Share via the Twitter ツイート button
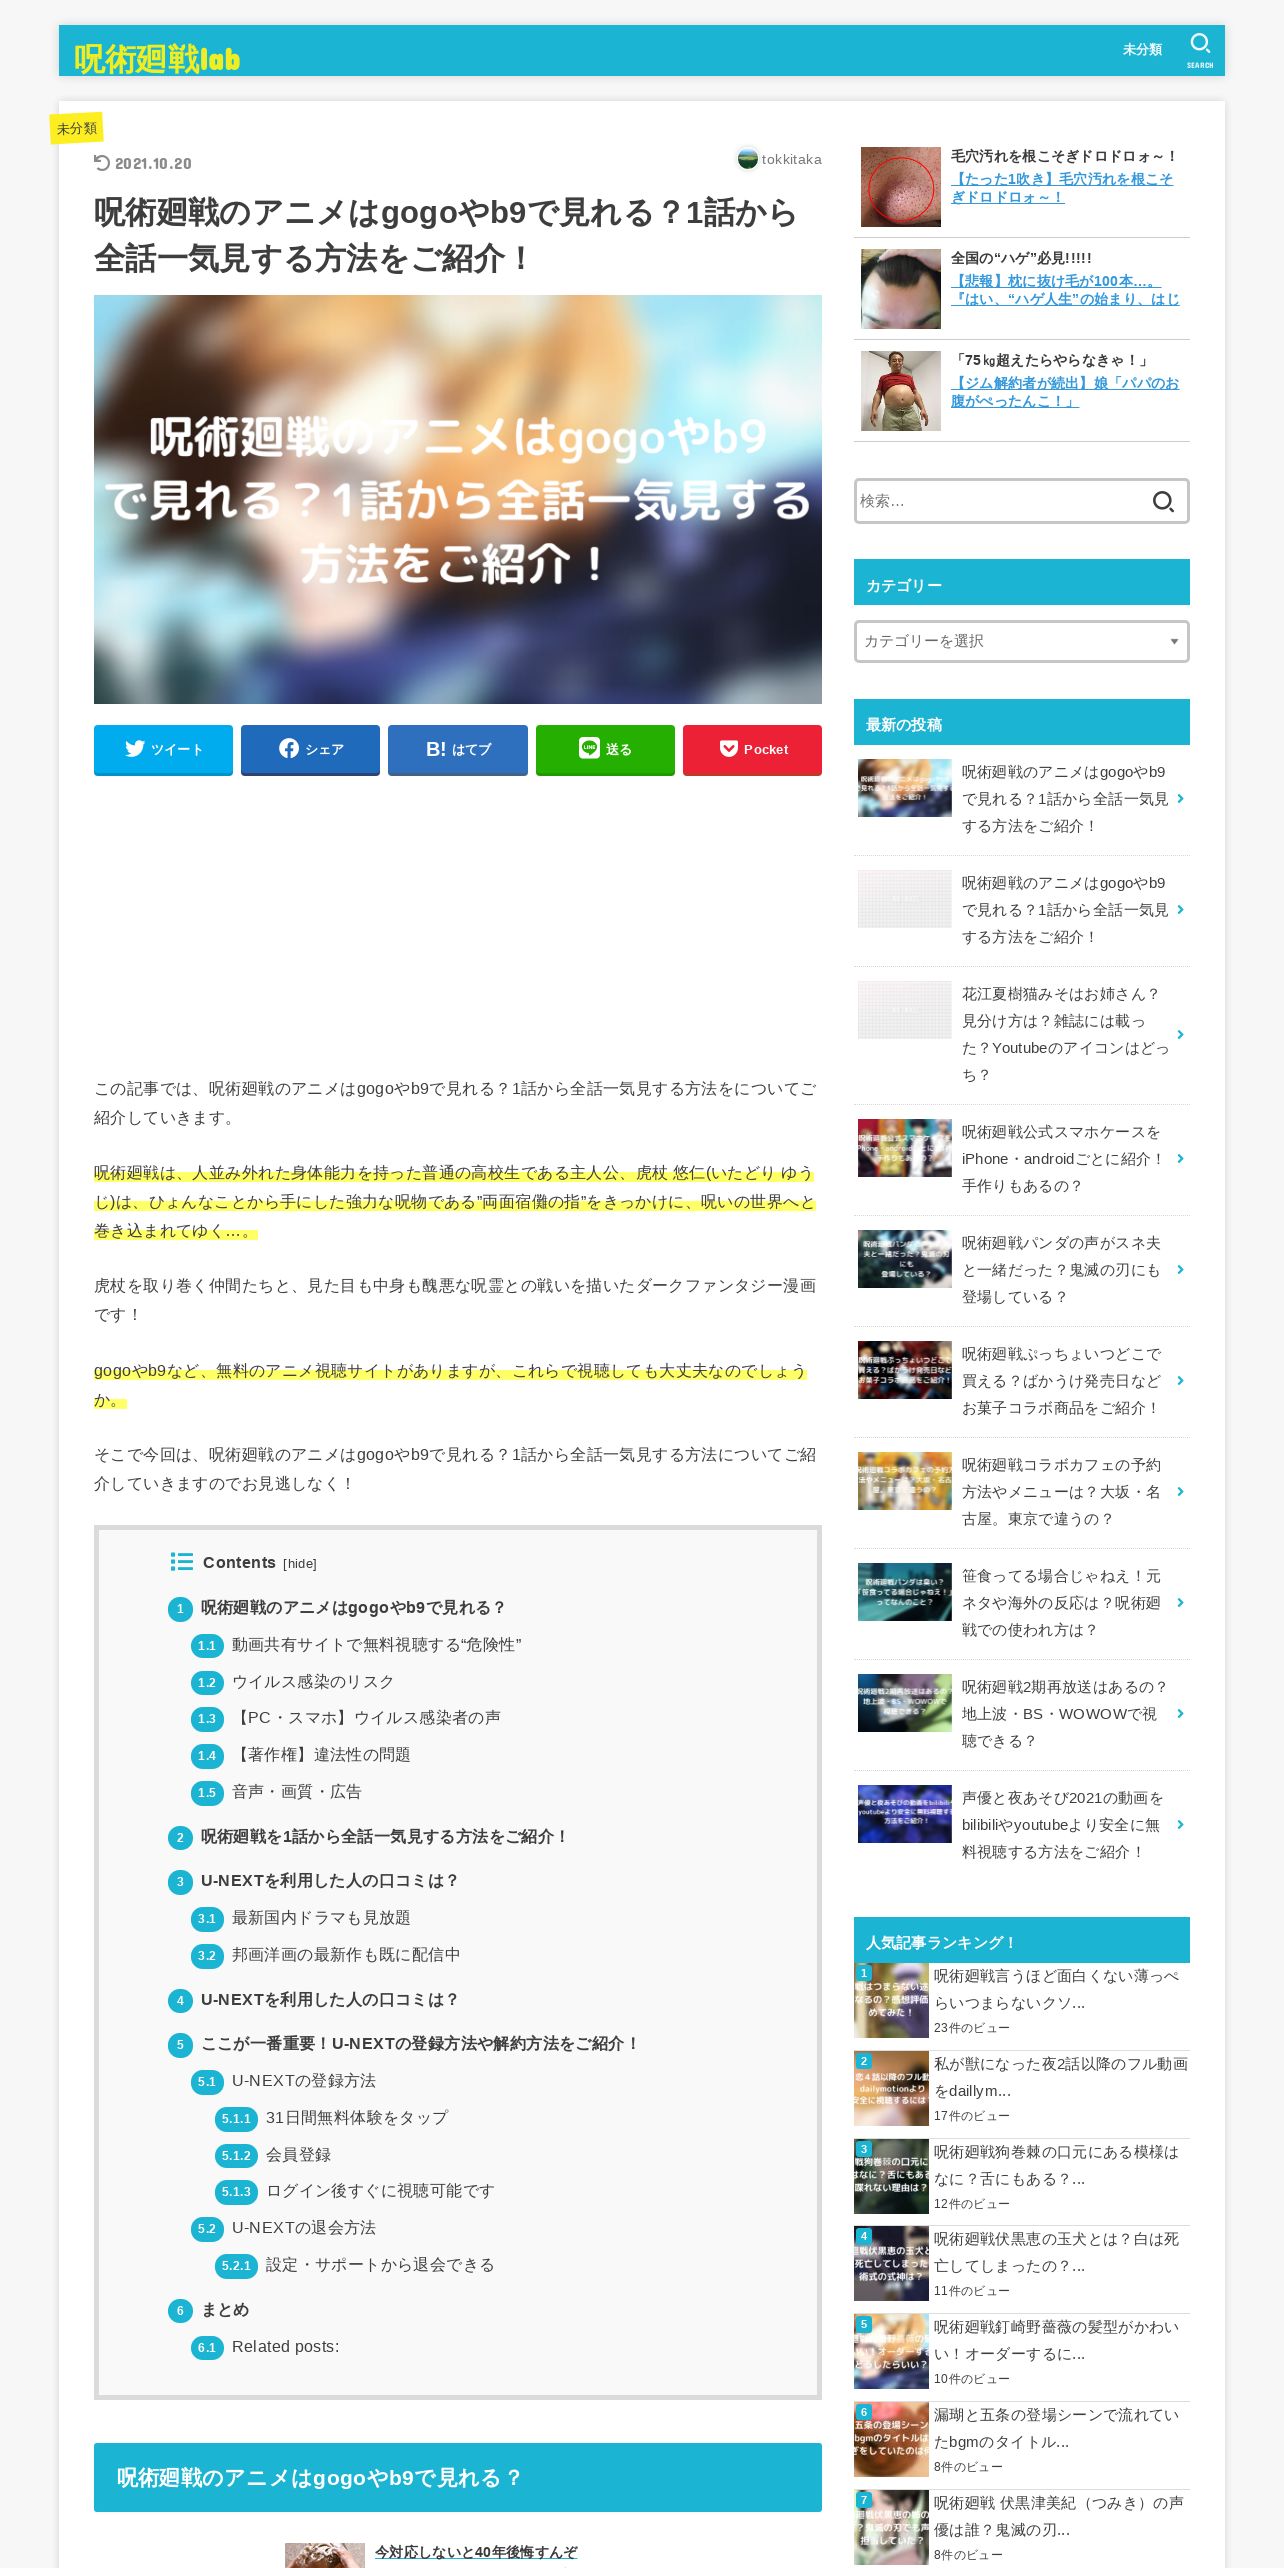 pyautogui.click(x=163, y=749)
